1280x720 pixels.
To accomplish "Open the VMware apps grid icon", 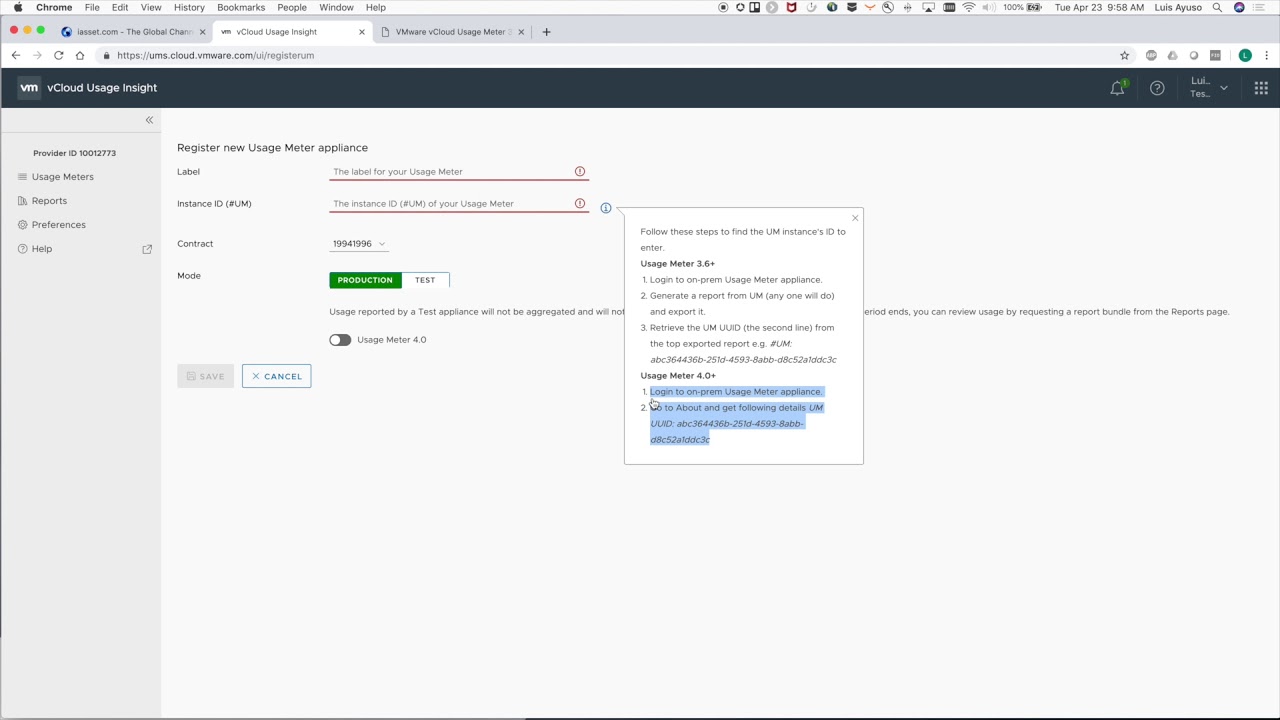I will (x=1261, y=88).
